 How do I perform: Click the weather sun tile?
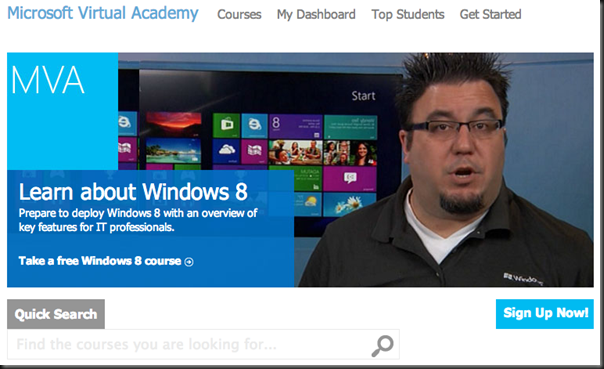tap(308, 204)
